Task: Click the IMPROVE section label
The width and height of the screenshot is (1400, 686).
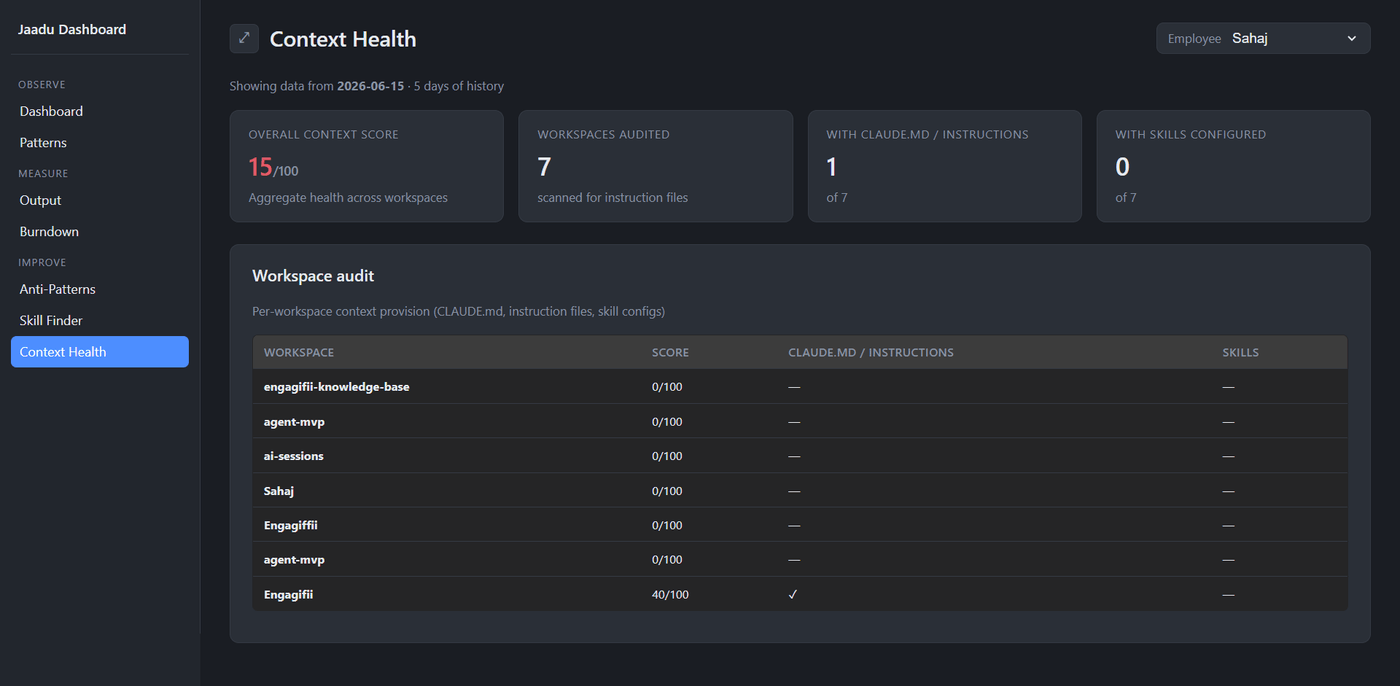Action: coord(42,262)
